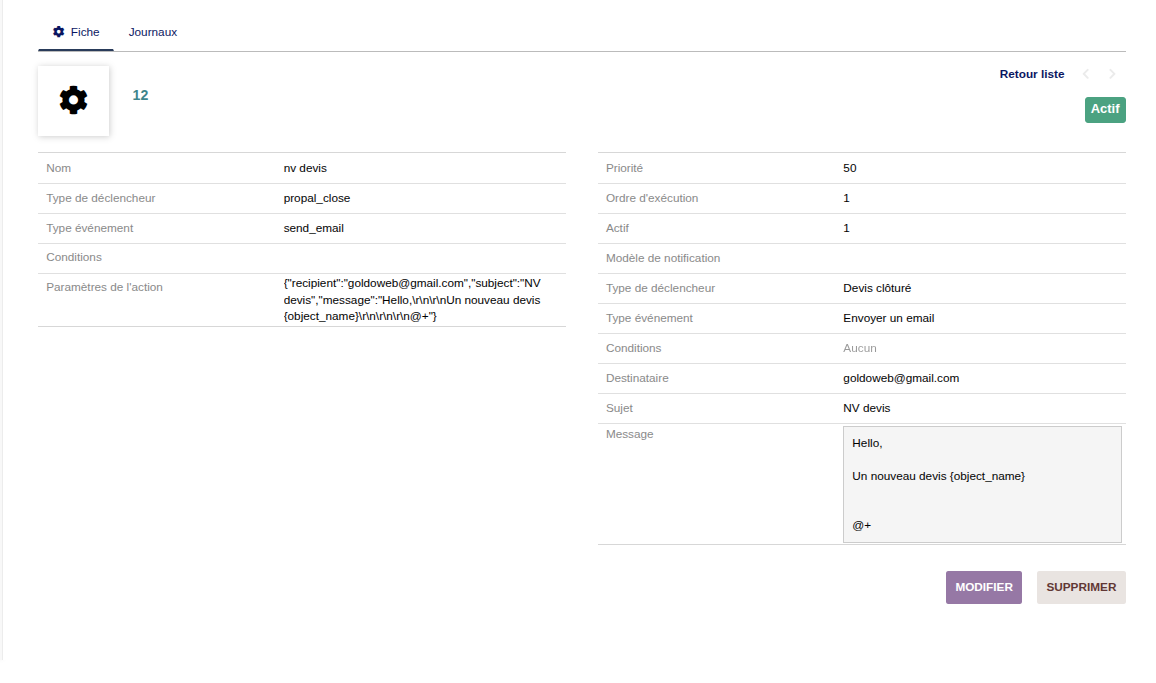Click the small gear icon in Fiche tab
Viewport: 1156px width, 683px height.
(x=58, y=32)
